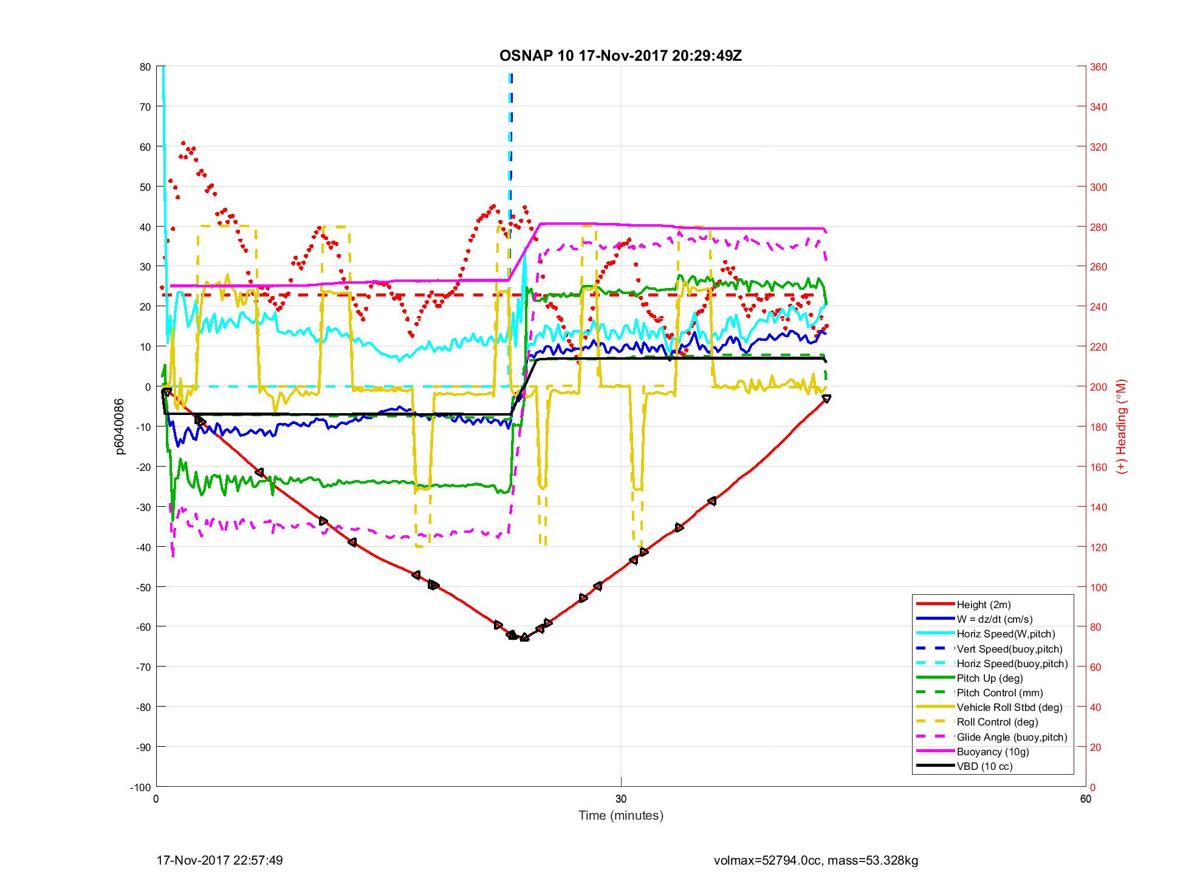
Task: Click the right axis label "(+) Heading (°M)"
Action: [x=1122, y=427]
